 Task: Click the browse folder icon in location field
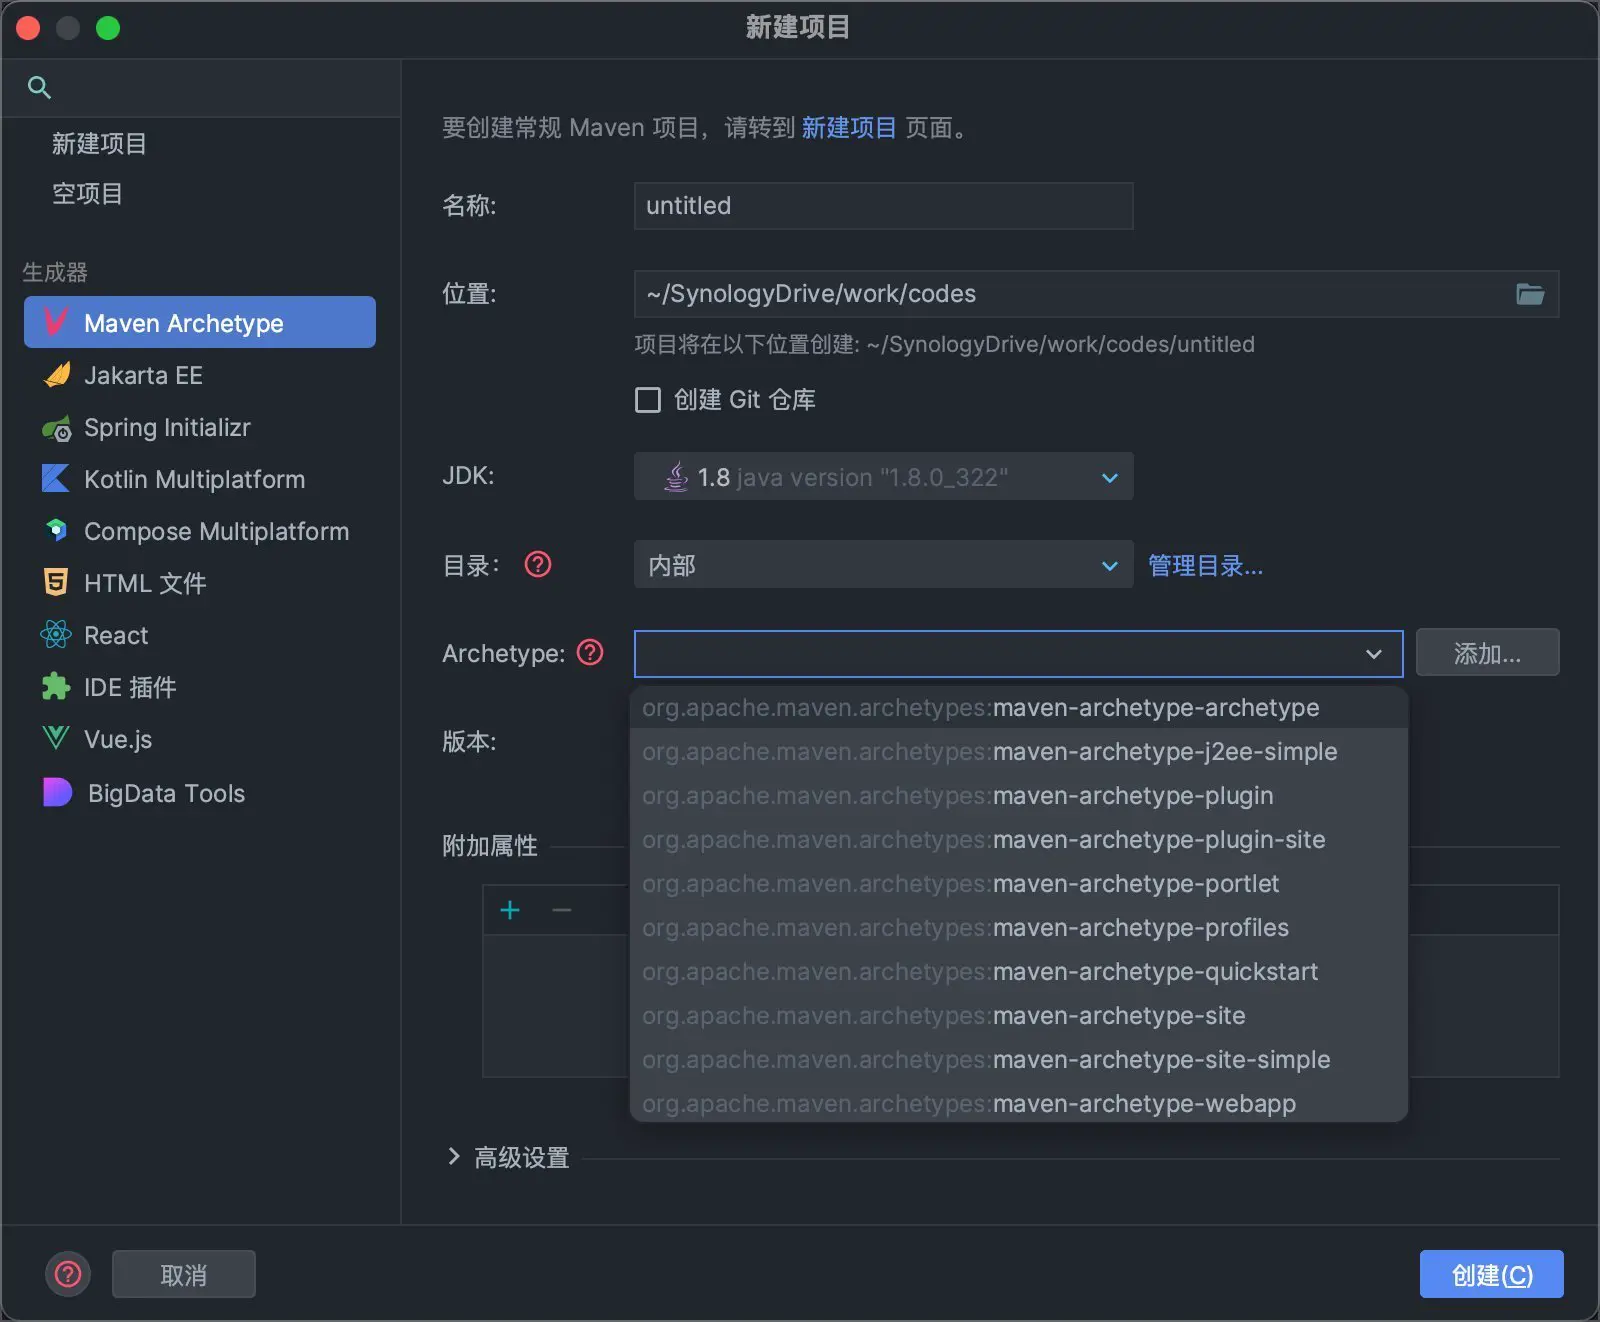[1529, 294]
